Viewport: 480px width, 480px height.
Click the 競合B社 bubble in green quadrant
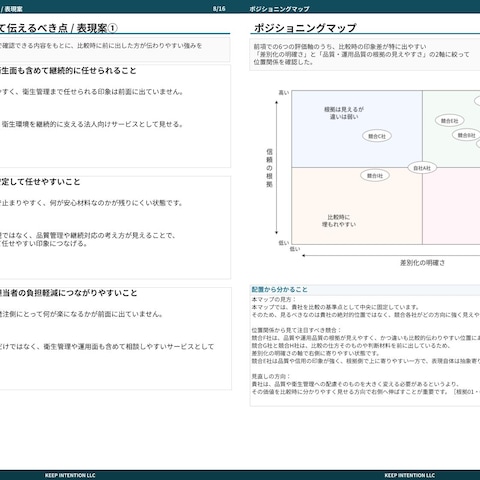(x=466, y=135)
